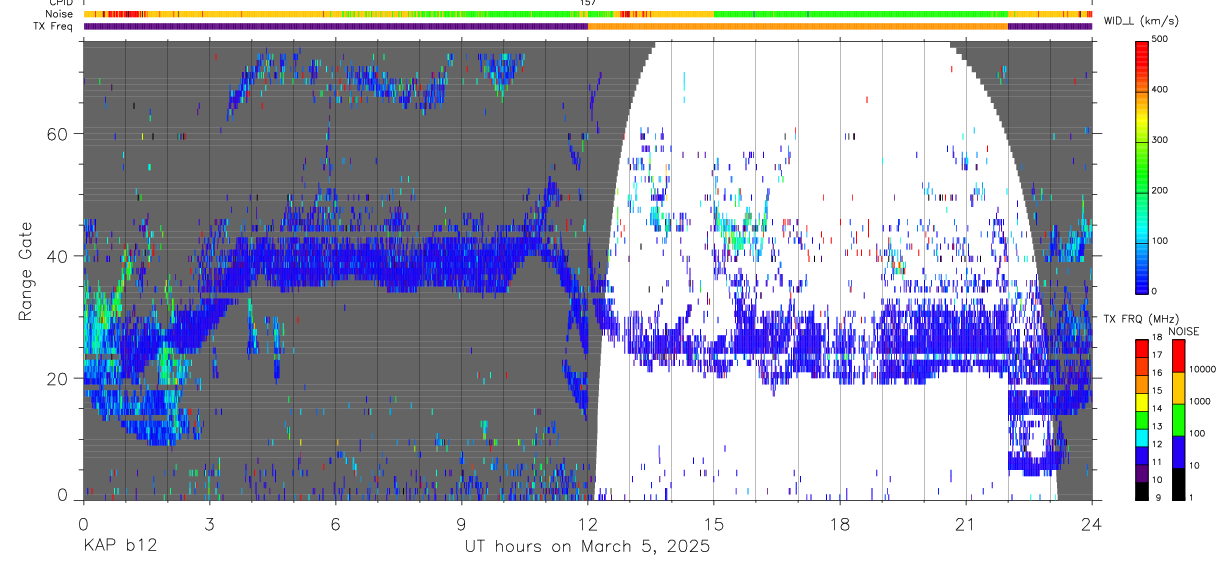Screen dimensions: 1228x567
Task: Click the 16 tick on TX FRQ legend
Action: (1159, 375)
